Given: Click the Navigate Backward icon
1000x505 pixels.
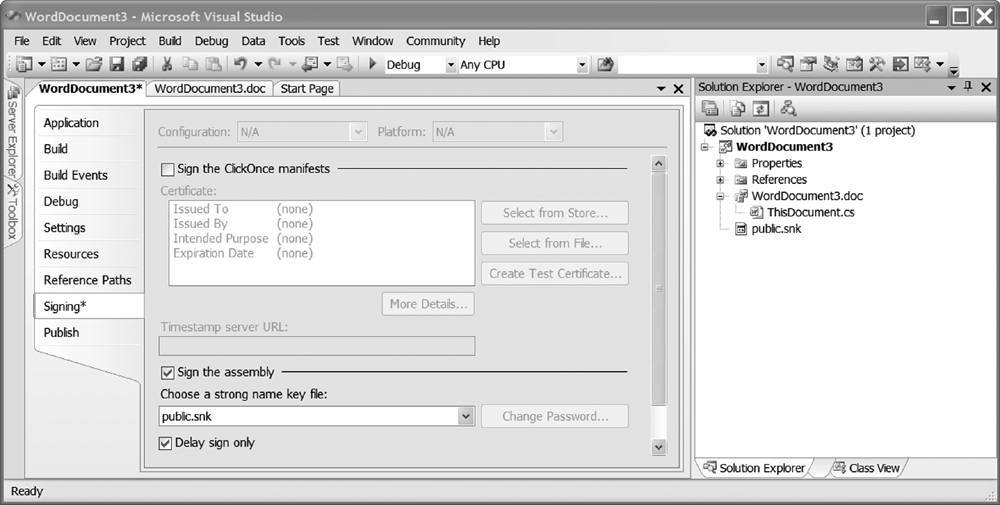Looking at the screenshot, I should pos(311,64).
